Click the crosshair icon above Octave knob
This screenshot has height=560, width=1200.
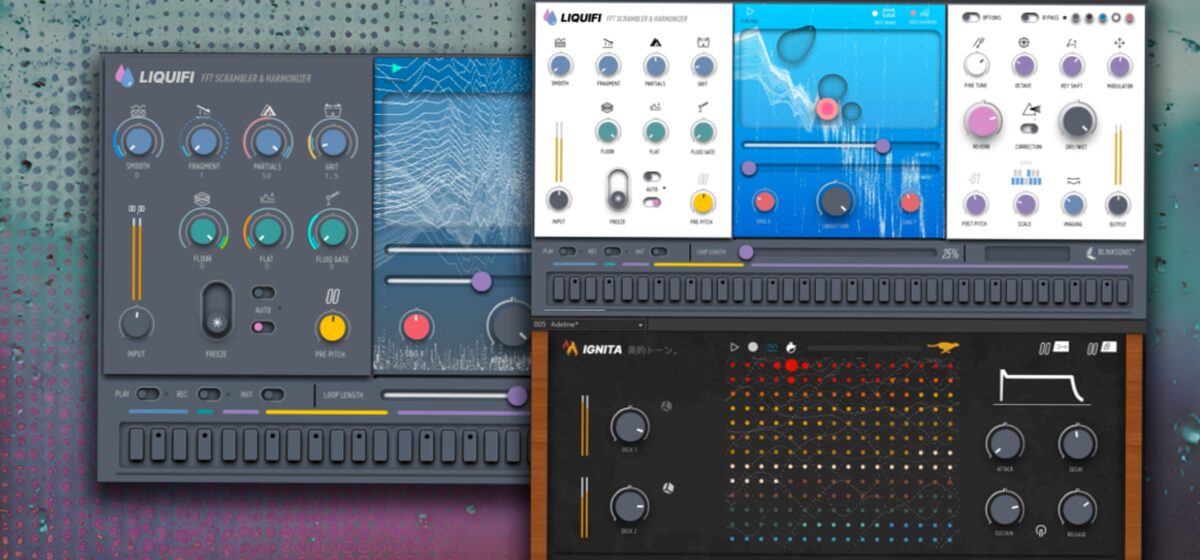[1023, 43]
